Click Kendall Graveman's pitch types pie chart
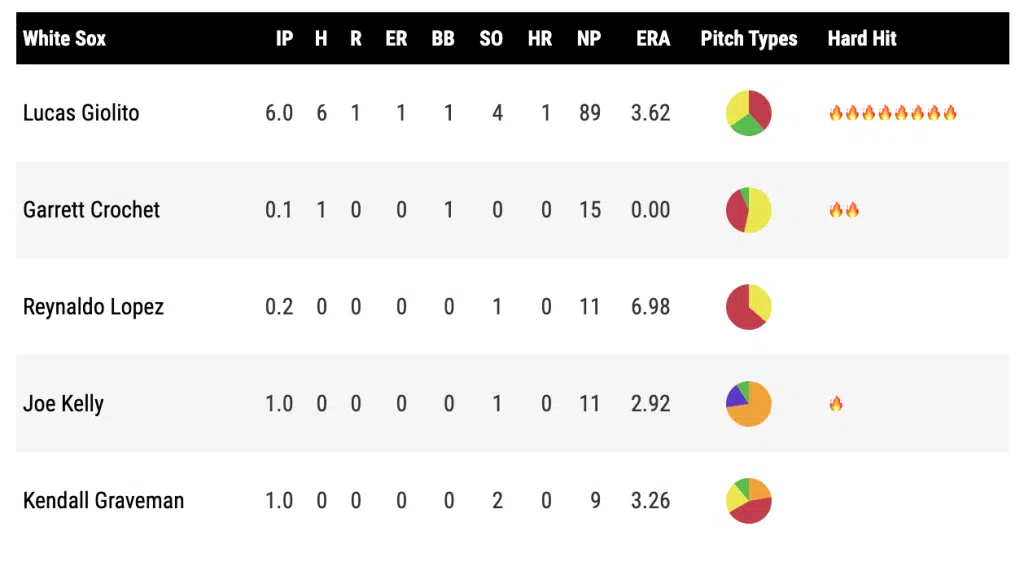This screenshot has width=1024, height=562. pos(748,501)
